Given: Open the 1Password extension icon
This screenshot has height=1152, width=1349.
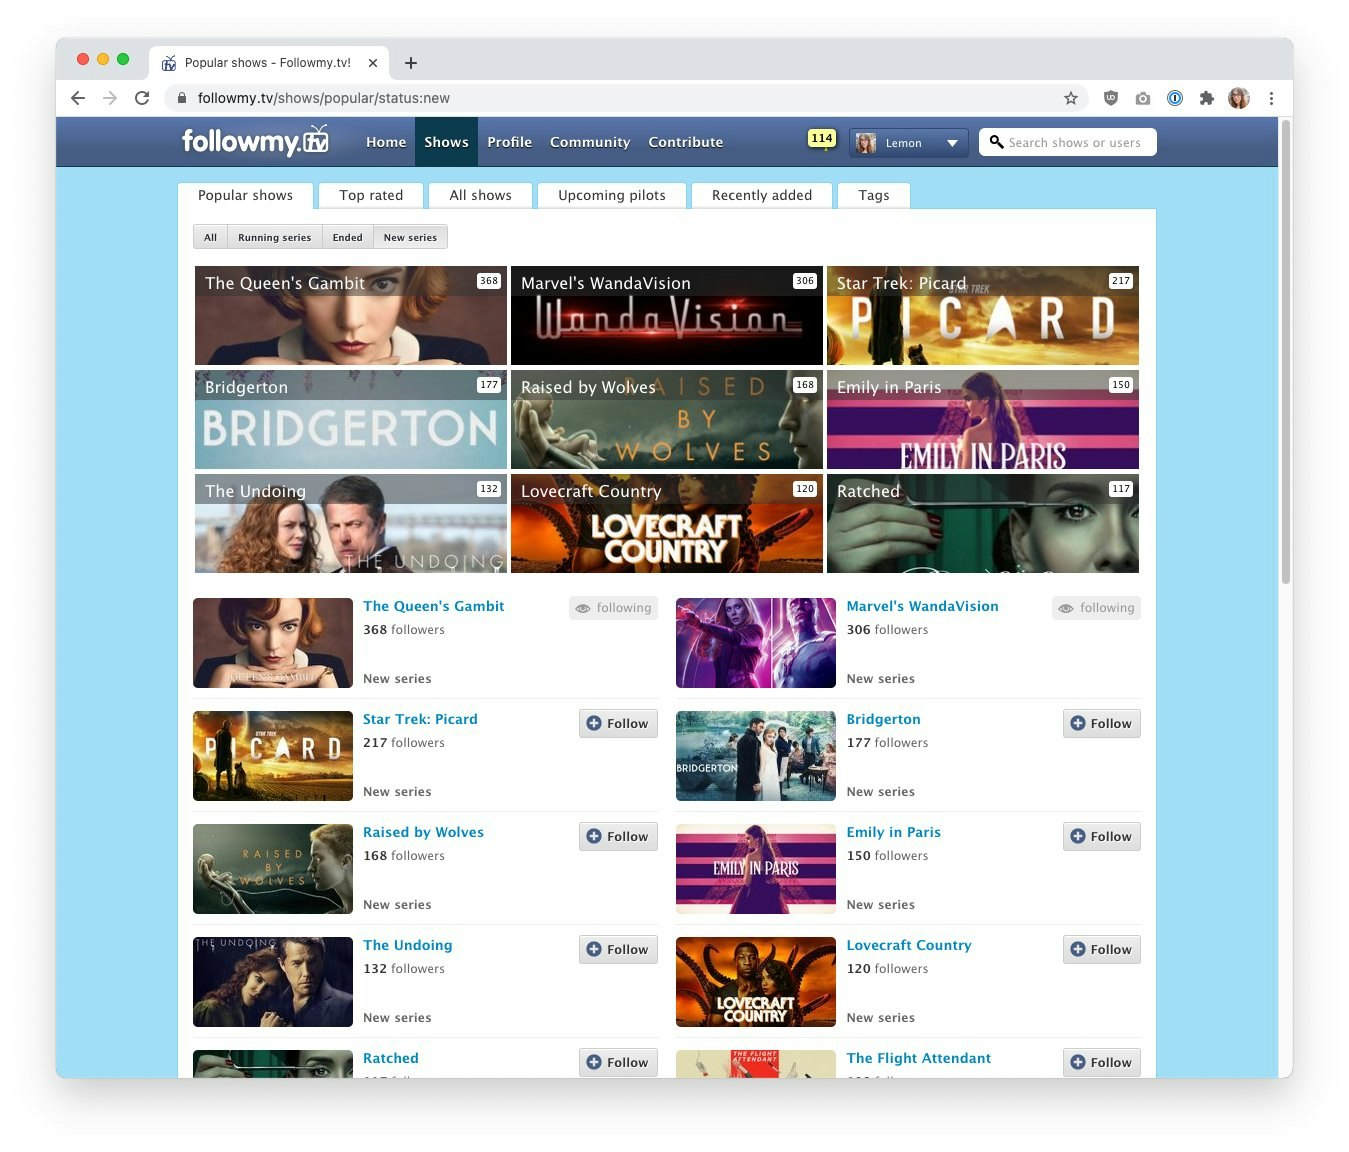Looking at the screenshot, I should [x=1175, y=98].
